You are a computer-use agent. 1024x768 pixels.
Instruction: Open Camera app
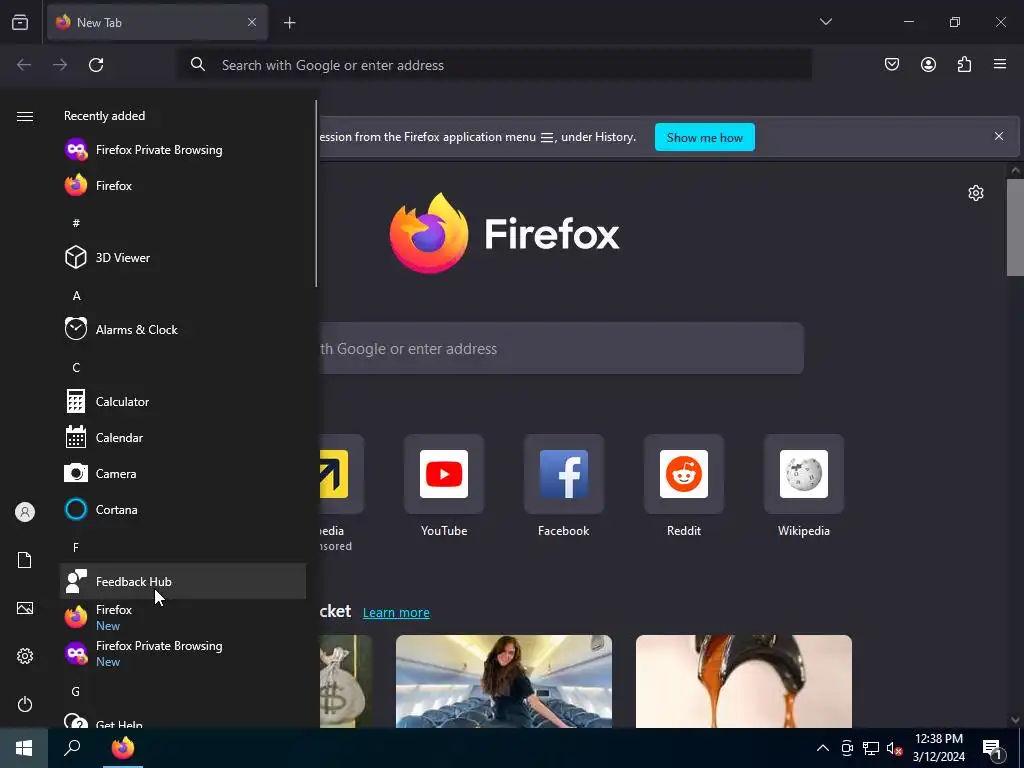pyautogui.click(x=183, y=473)
